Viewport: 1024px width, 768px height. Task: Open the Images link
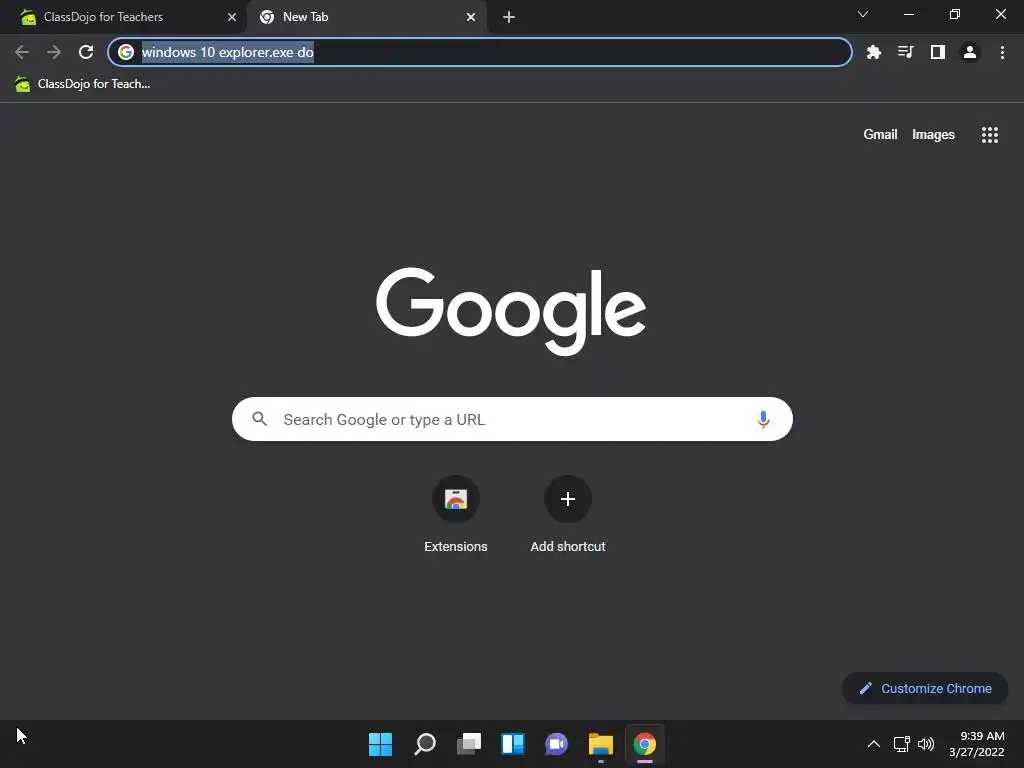(x=933, y=135)
